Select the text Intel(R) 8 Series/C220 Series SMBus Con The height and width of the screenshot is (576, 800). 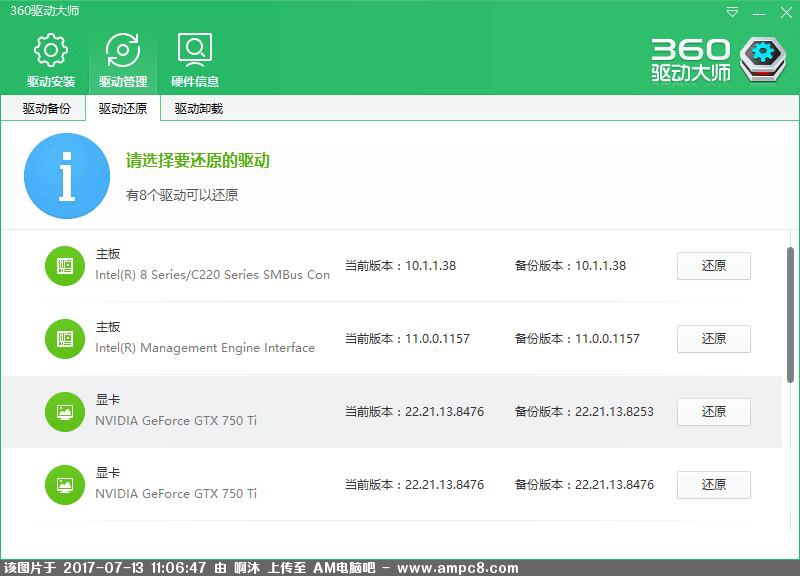pyautogui.click(x=212, y=275)
